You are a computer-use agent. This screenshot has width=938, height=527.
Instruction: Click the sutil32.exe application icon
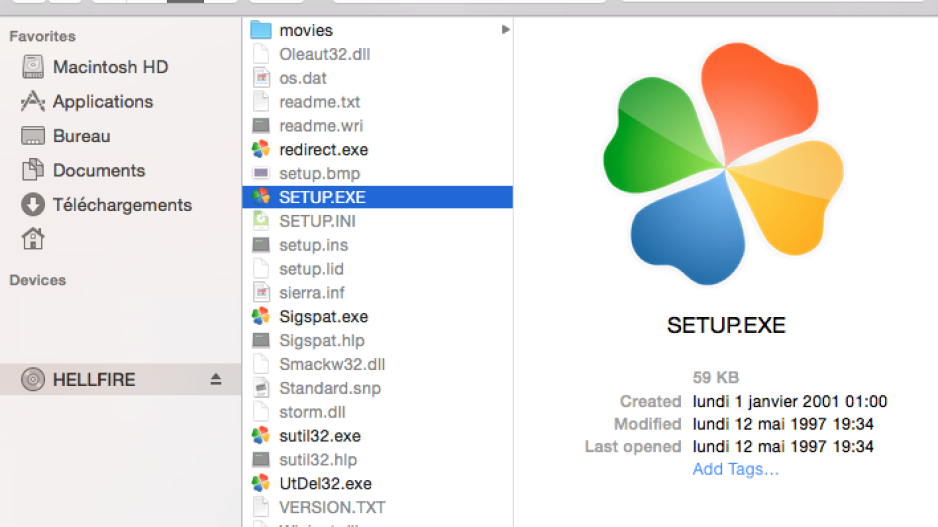point(261,435)
